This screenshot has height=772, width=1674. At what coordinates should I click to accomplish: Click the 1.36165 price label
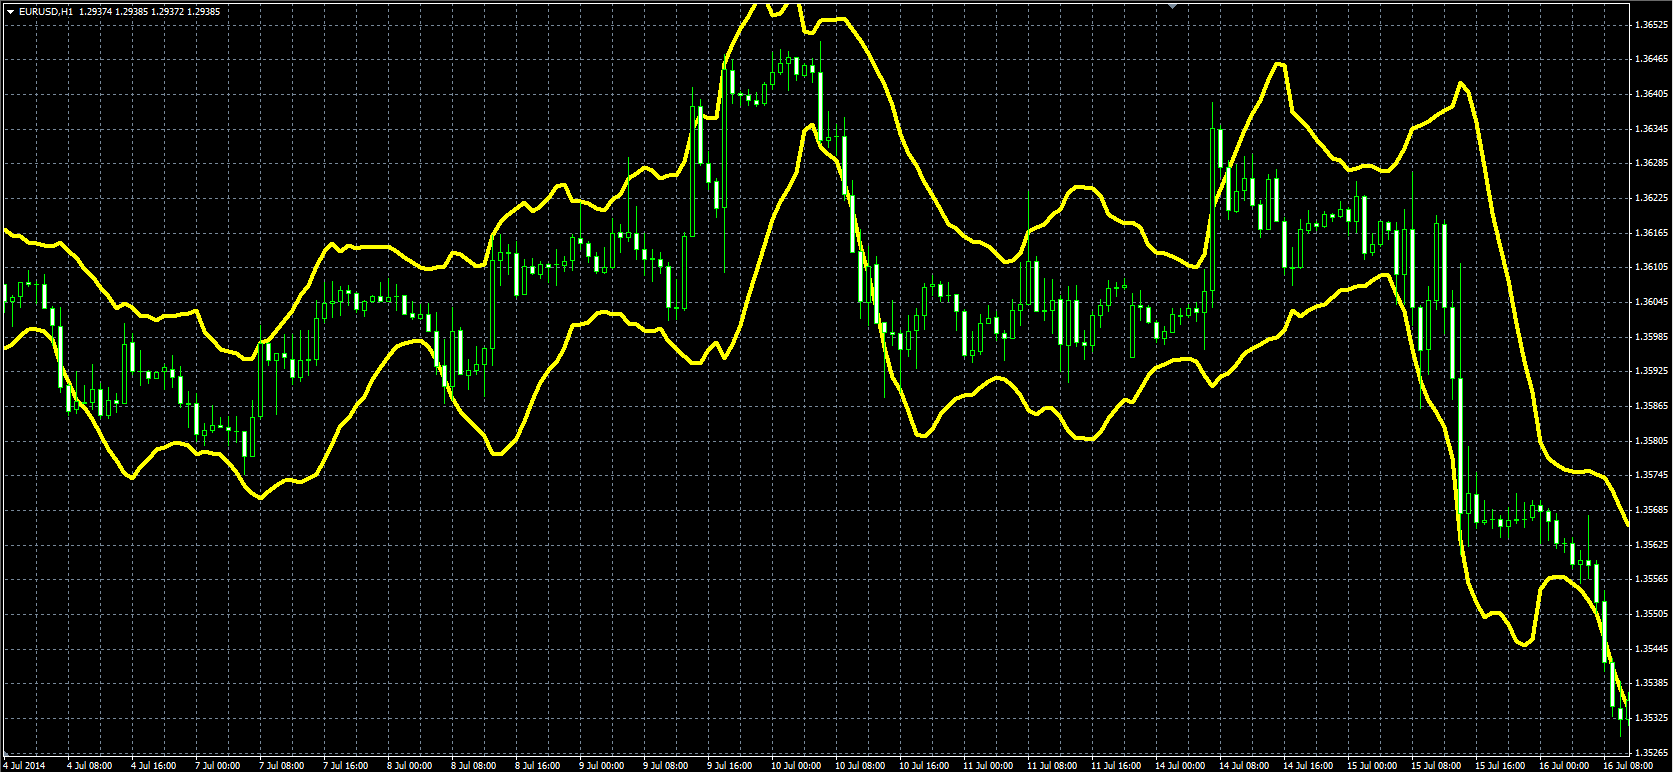pos(1650,233)
